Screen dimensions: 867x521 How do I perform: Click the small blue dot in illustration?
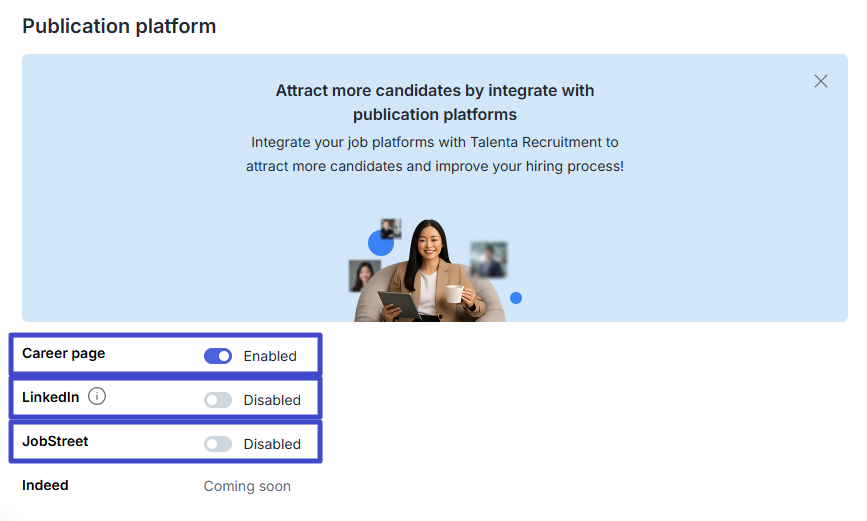pyautogui.click(x=516, y=298)
